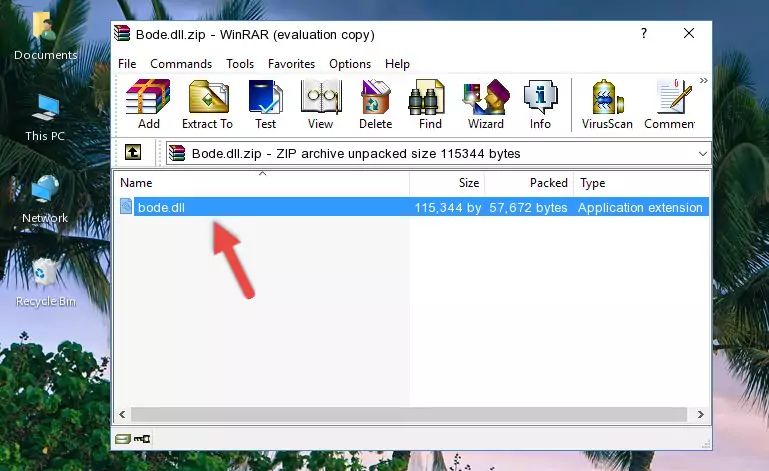Open This PC desktop icon
The width and height of the screenshot is (769, 471).
click(45, 118)
